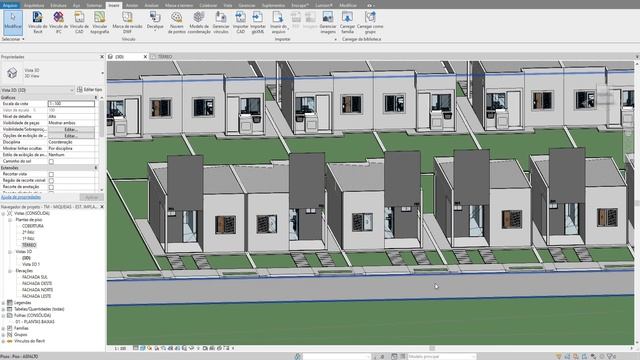Toggle Região de recorte visível checkbox
The height and width of the screenshot is (360, 640).
tap(51, 181)
